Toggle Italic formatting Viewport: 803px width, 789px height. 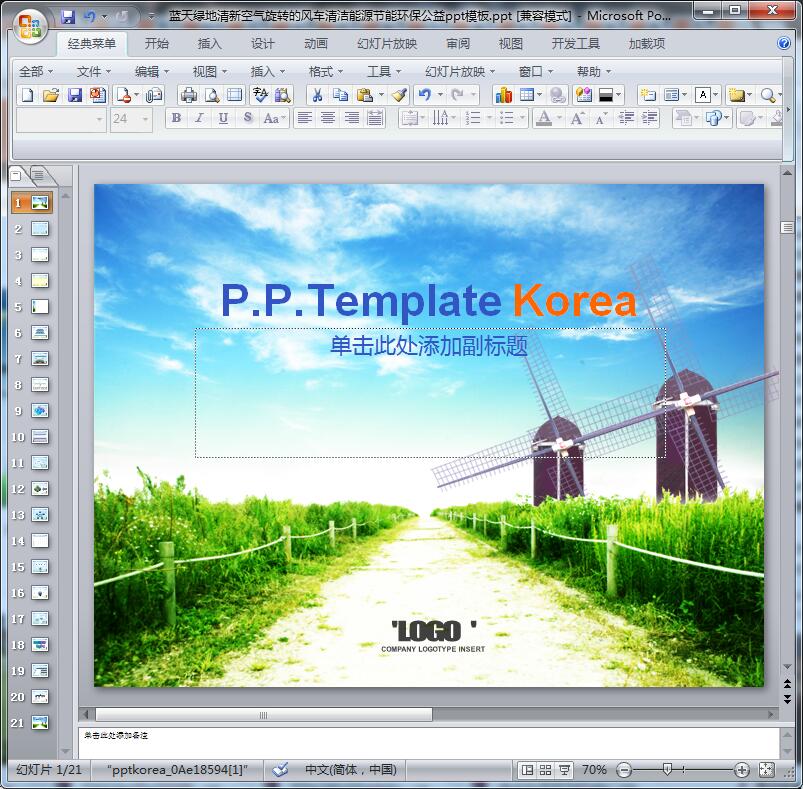point(200,119)
